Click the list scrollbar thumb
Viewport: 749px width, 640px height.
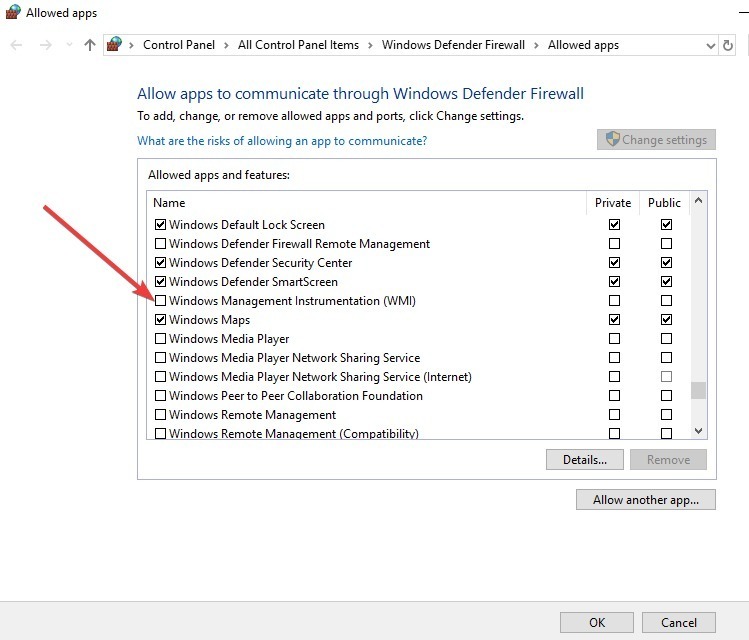click(x=698, y=390)
